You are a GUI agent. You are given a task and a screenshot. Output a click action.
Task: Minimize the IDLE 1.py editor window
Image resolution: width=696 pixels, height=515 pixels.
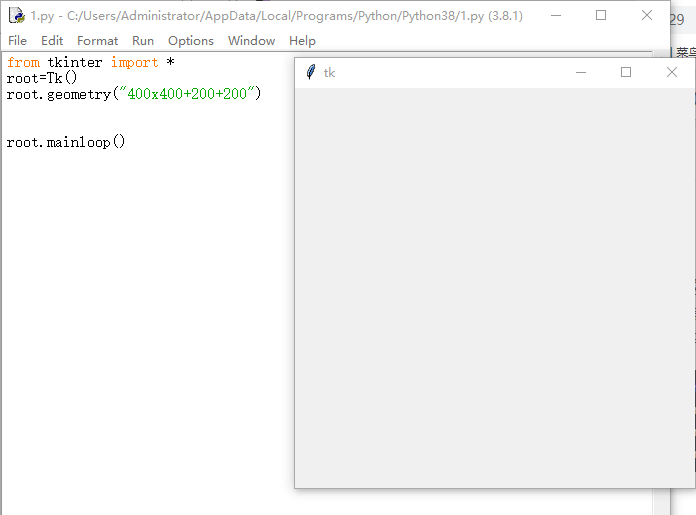[x=556, y=16]
